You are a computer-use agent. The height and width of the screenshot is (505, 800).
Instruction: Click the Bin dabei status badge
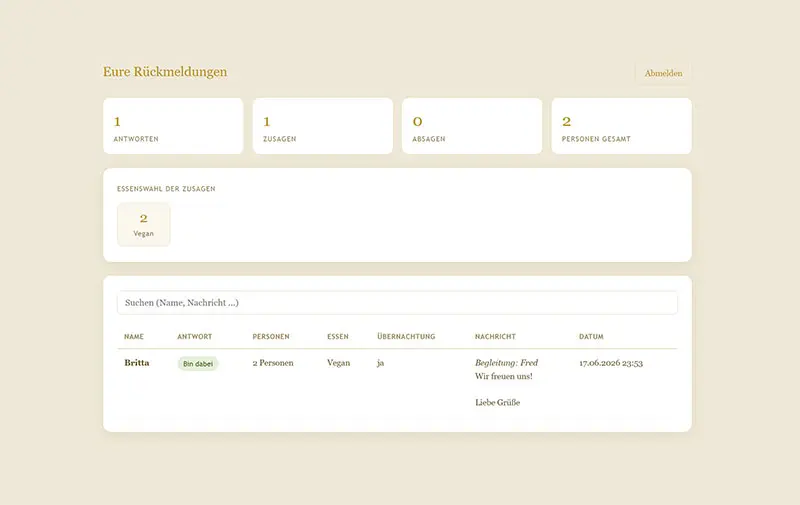coord(198,364)
